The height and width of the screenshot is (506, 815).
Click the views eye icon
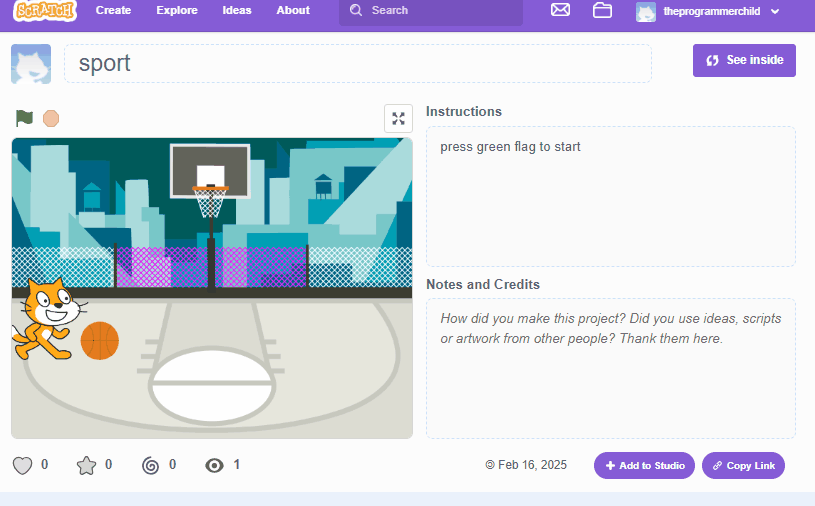click(214, 465)
